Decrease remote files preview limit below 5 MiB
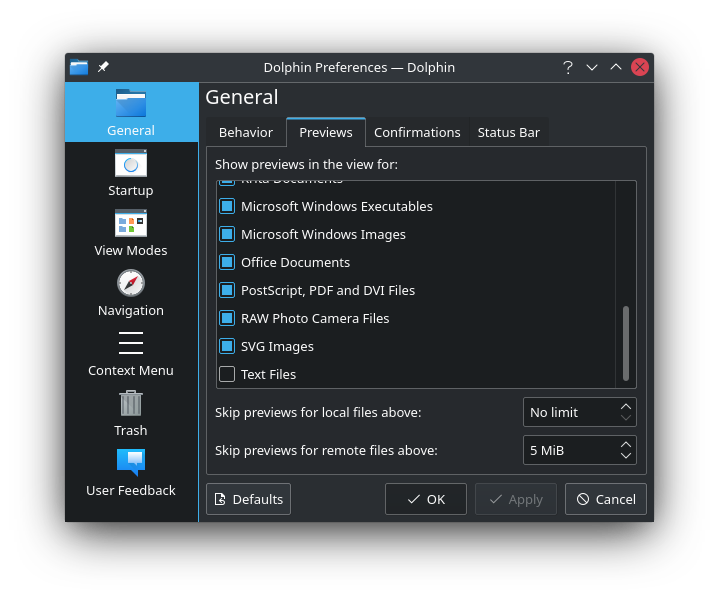This screenshot has height=599, width=719. (626, 456)
